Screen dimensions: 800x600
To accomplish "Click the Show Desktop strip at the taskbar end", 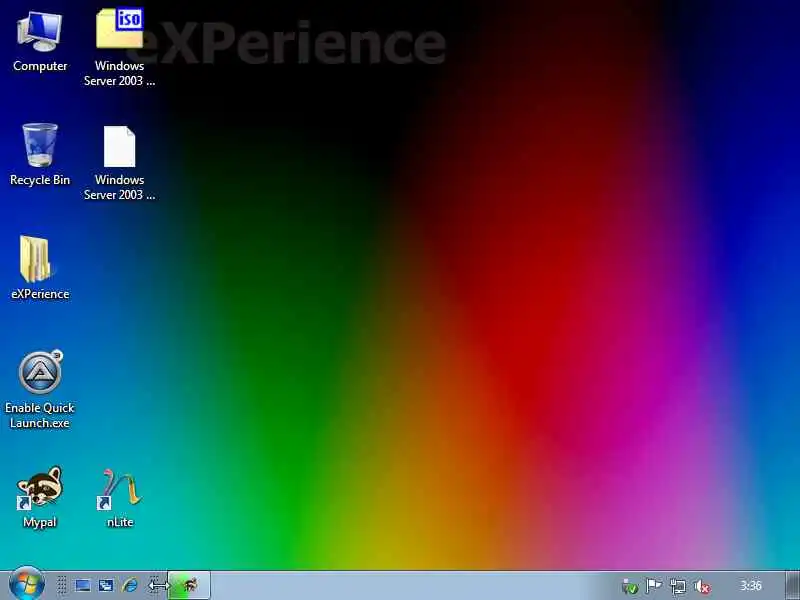I will tap(792, 585).
